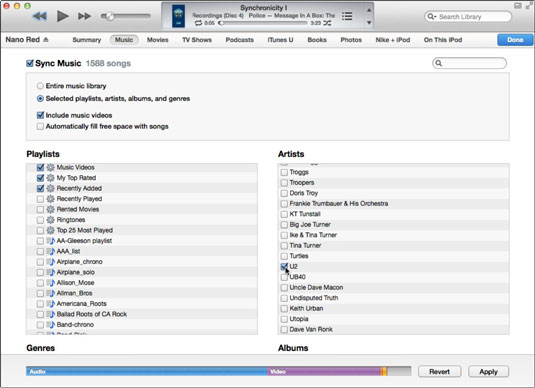Eject Nano Red device icon

(46, 40)
